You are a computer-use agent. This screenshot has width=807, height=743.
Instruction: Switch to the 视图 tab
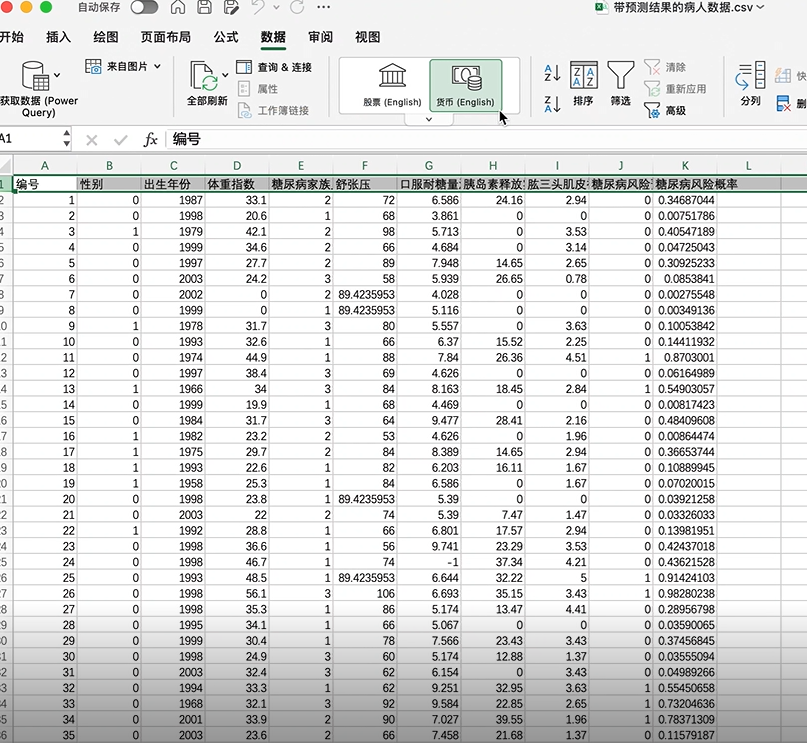click(367, 37)
